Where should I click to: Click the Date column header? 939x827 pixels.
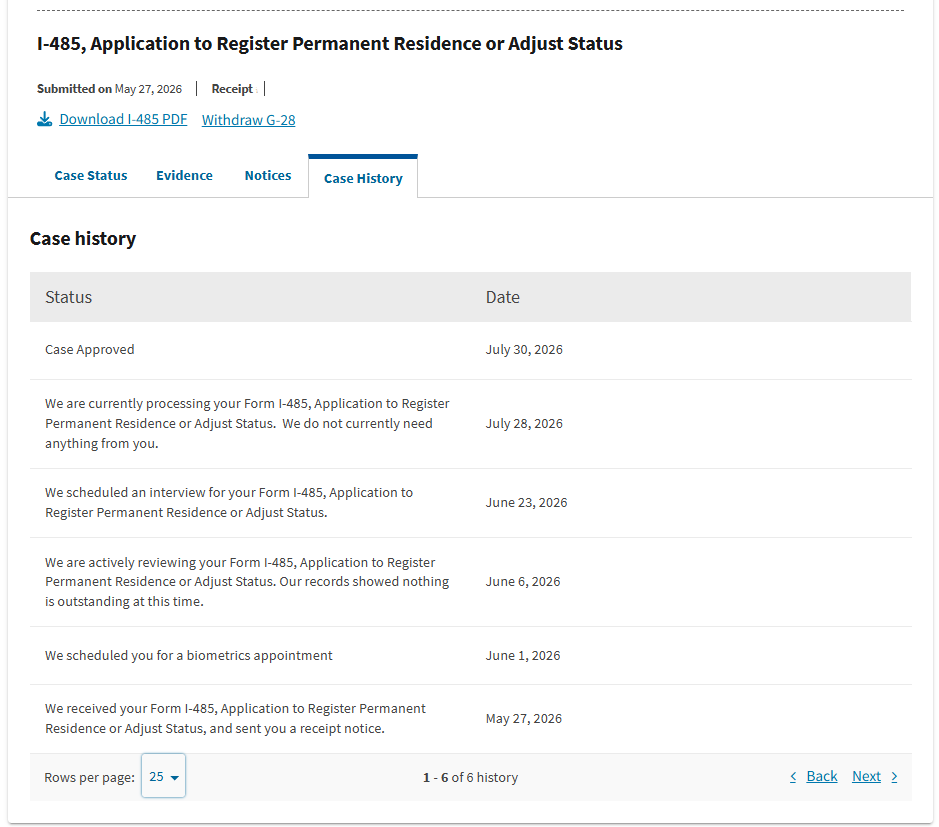point(502,297)
